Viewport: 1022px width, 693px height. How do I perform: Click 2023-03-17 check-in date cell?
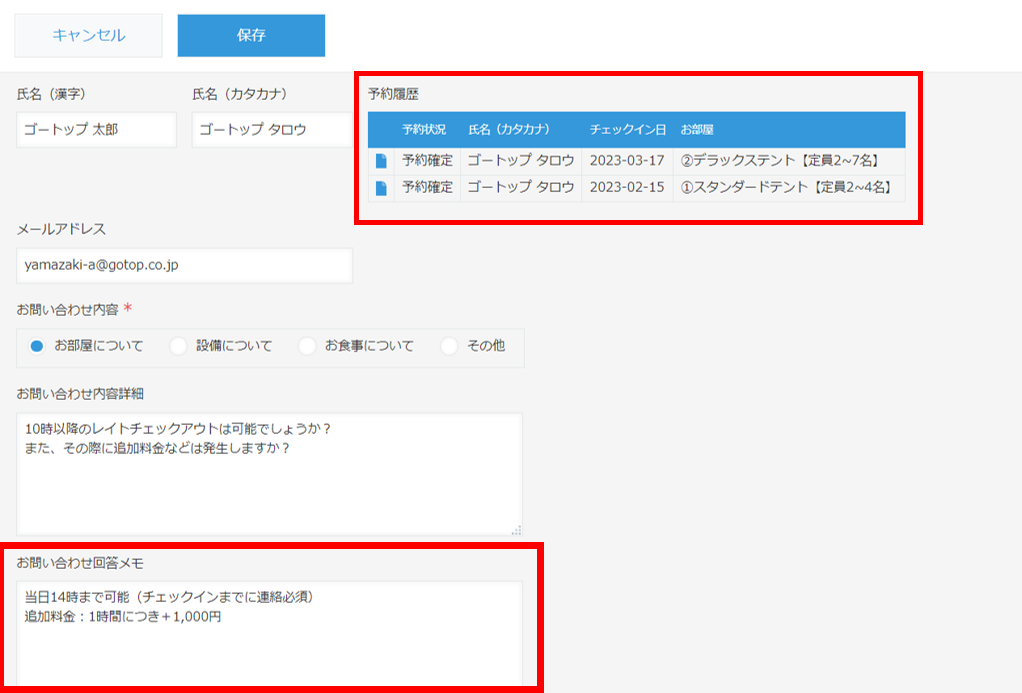(x=627, y=160)
